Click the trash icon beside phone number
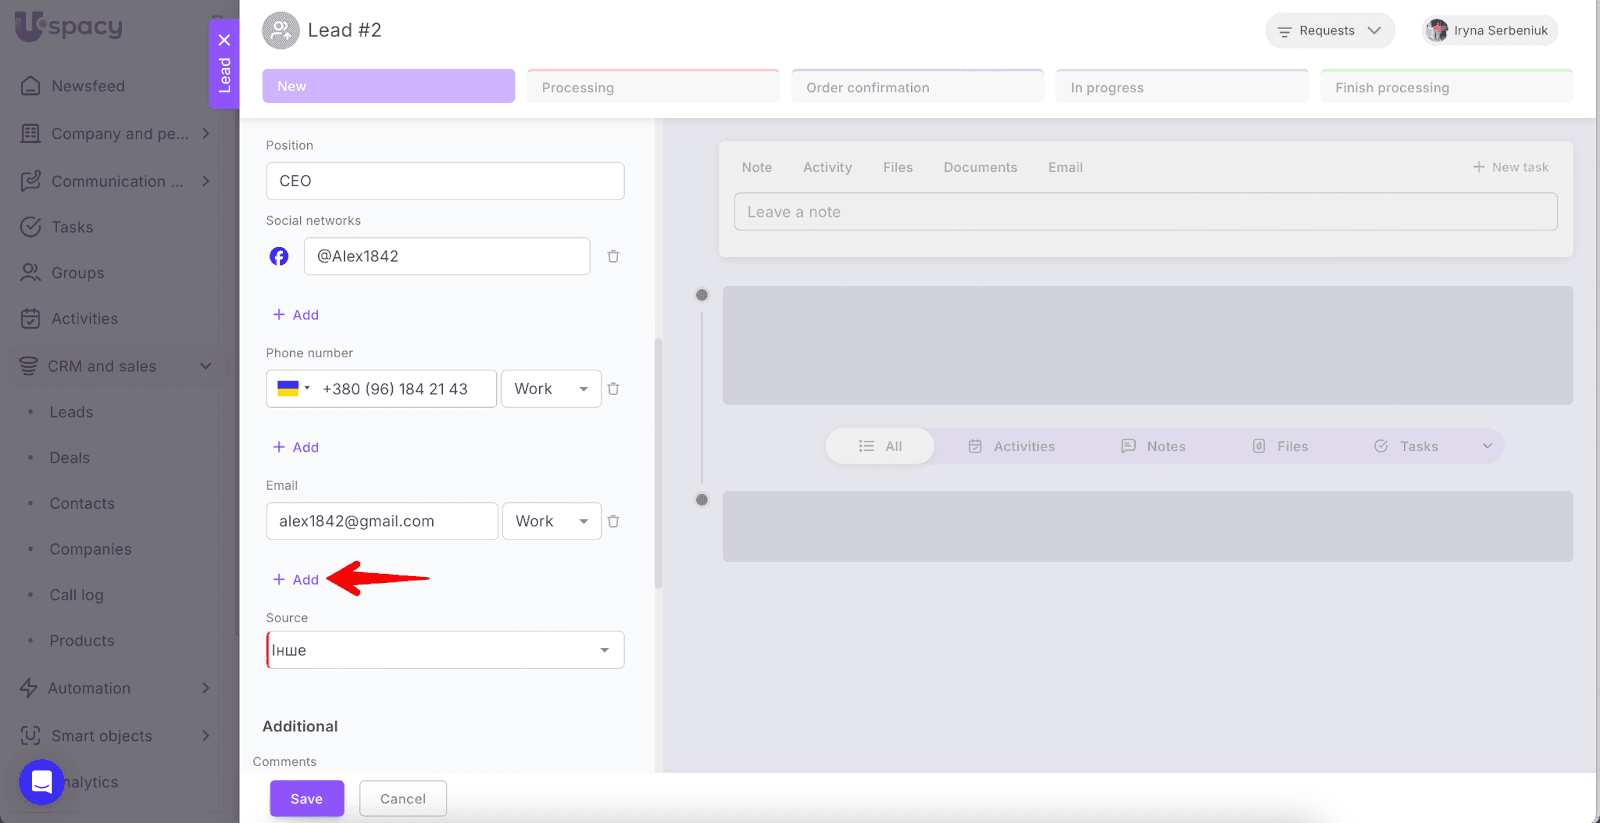This screenshot has width=1600, height=823. pos(613,389)
